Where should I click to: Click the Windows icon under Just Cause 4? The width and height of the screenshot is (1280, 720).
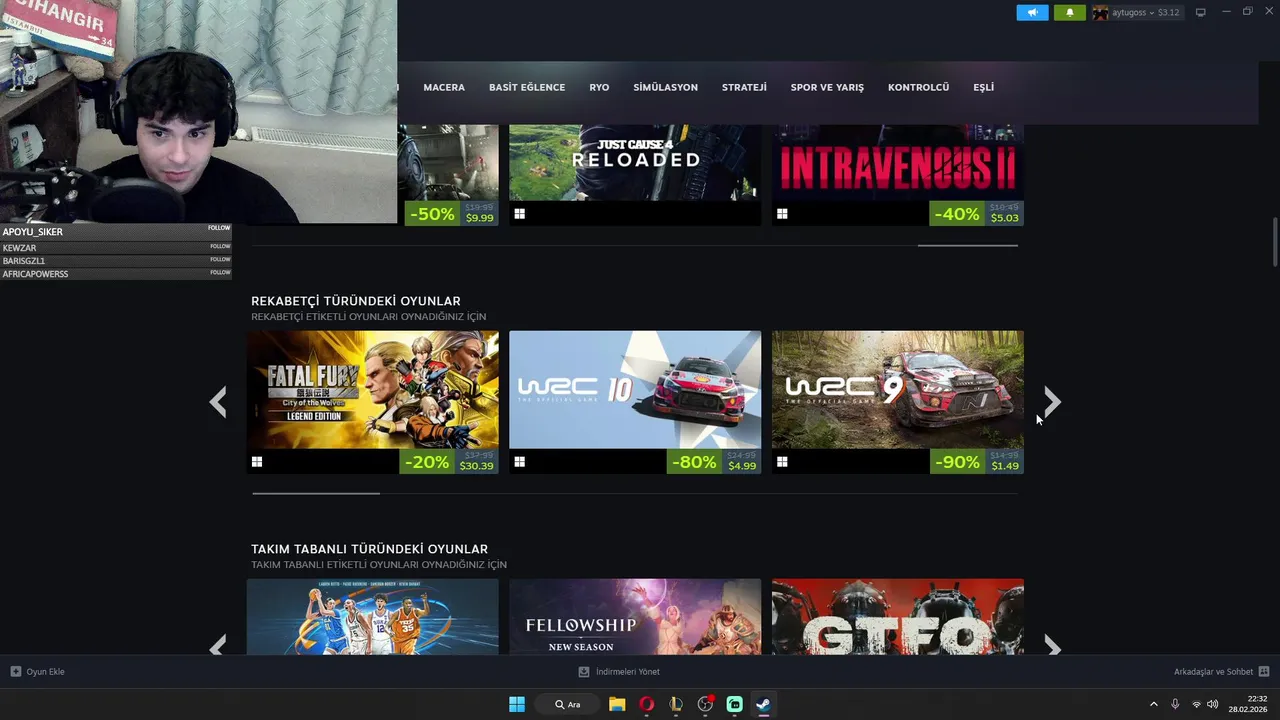519,214
